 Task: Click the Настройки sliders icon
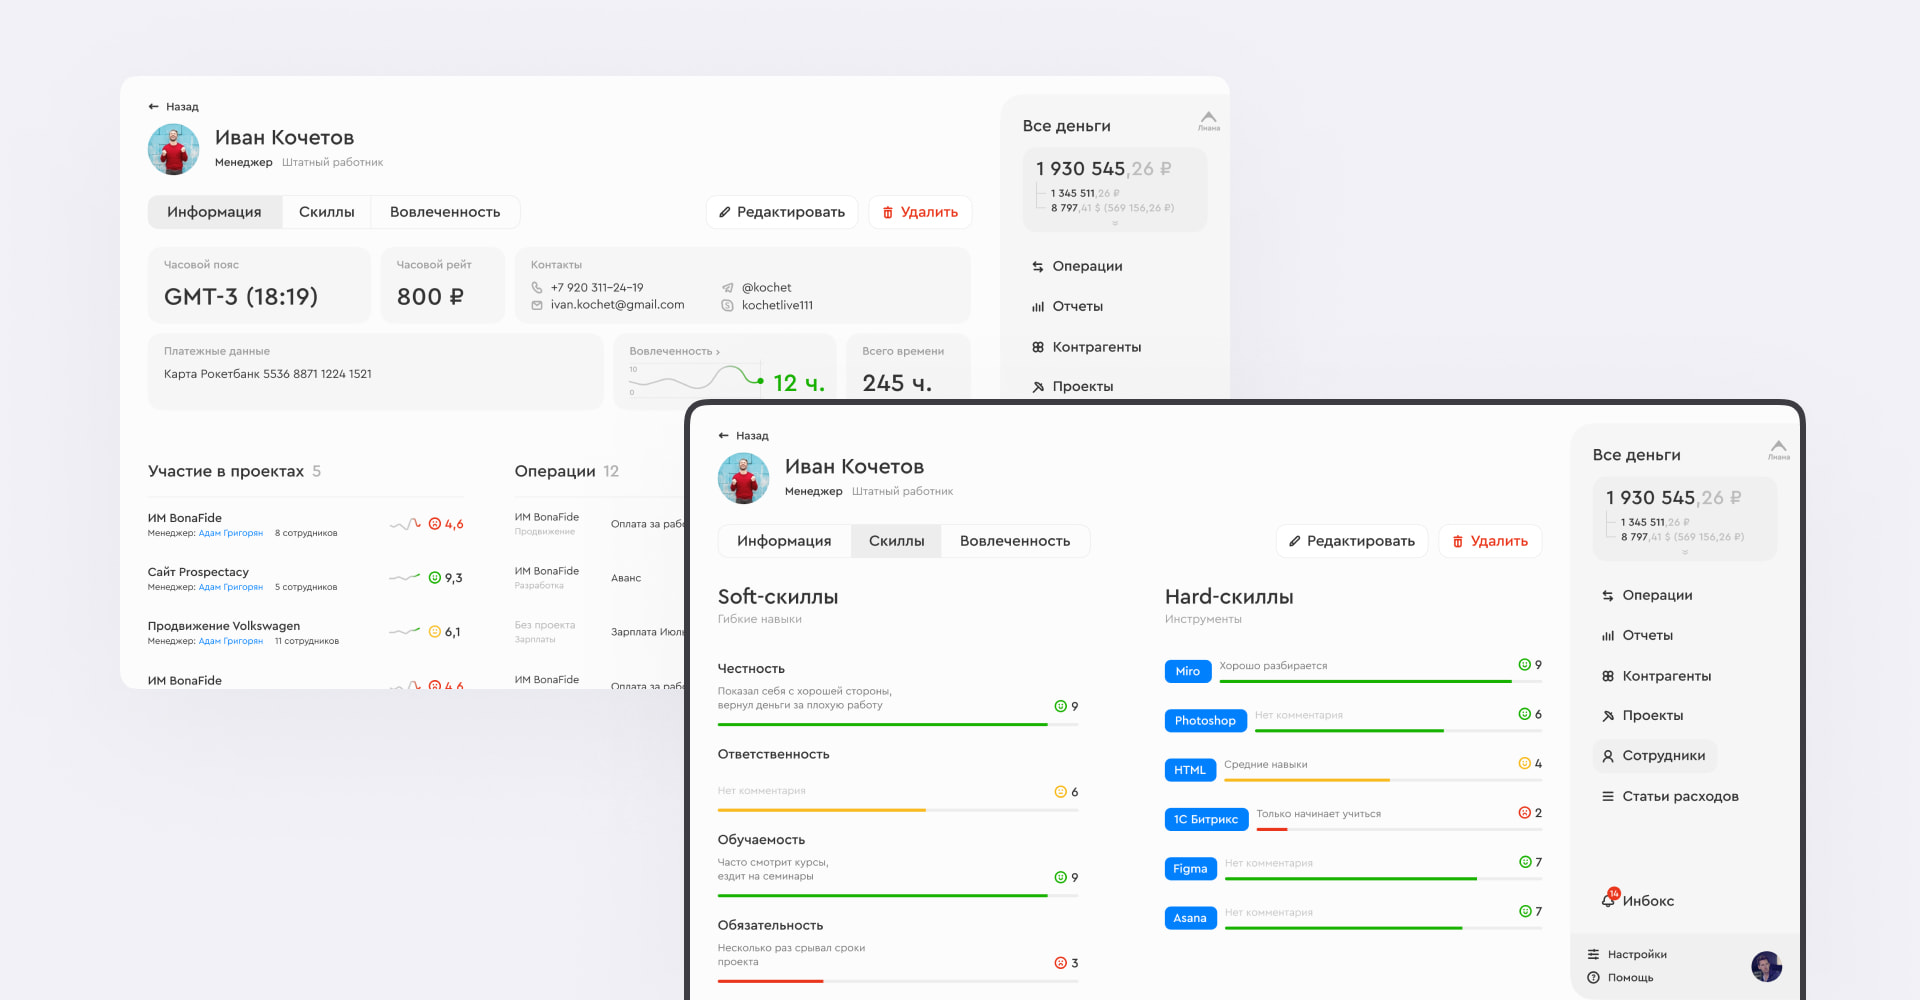point(1593,955)
